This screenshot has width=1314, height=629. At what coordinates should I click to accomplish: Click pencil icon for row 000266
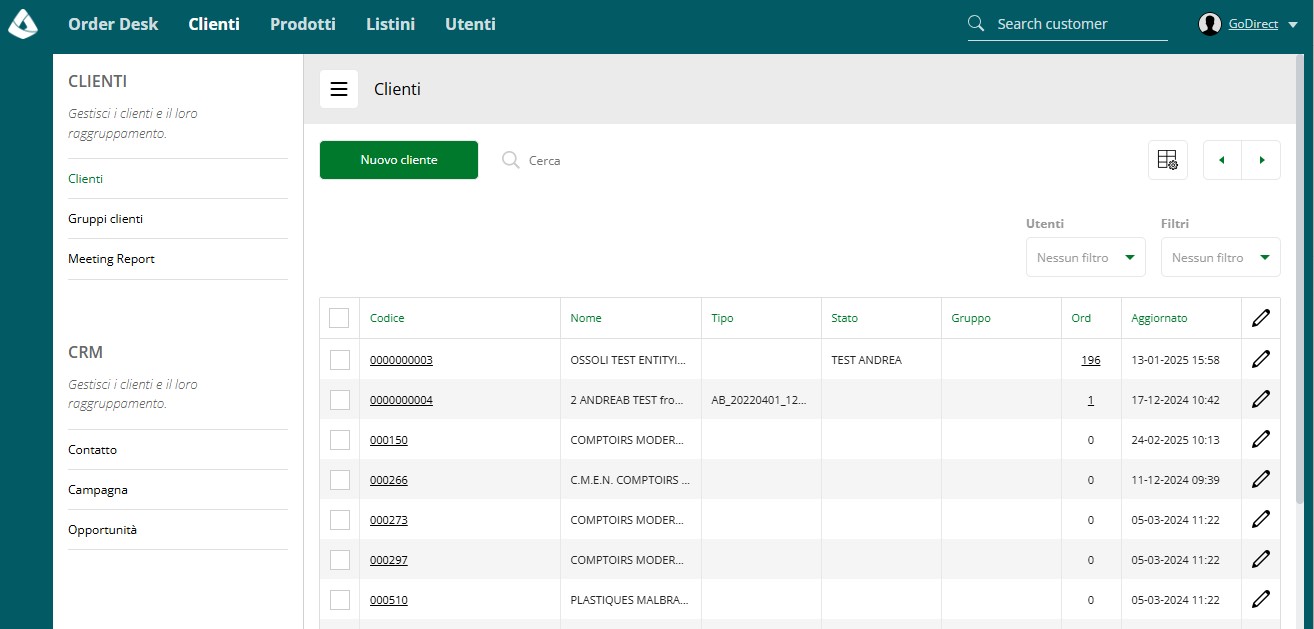[x=1260, y=479]
